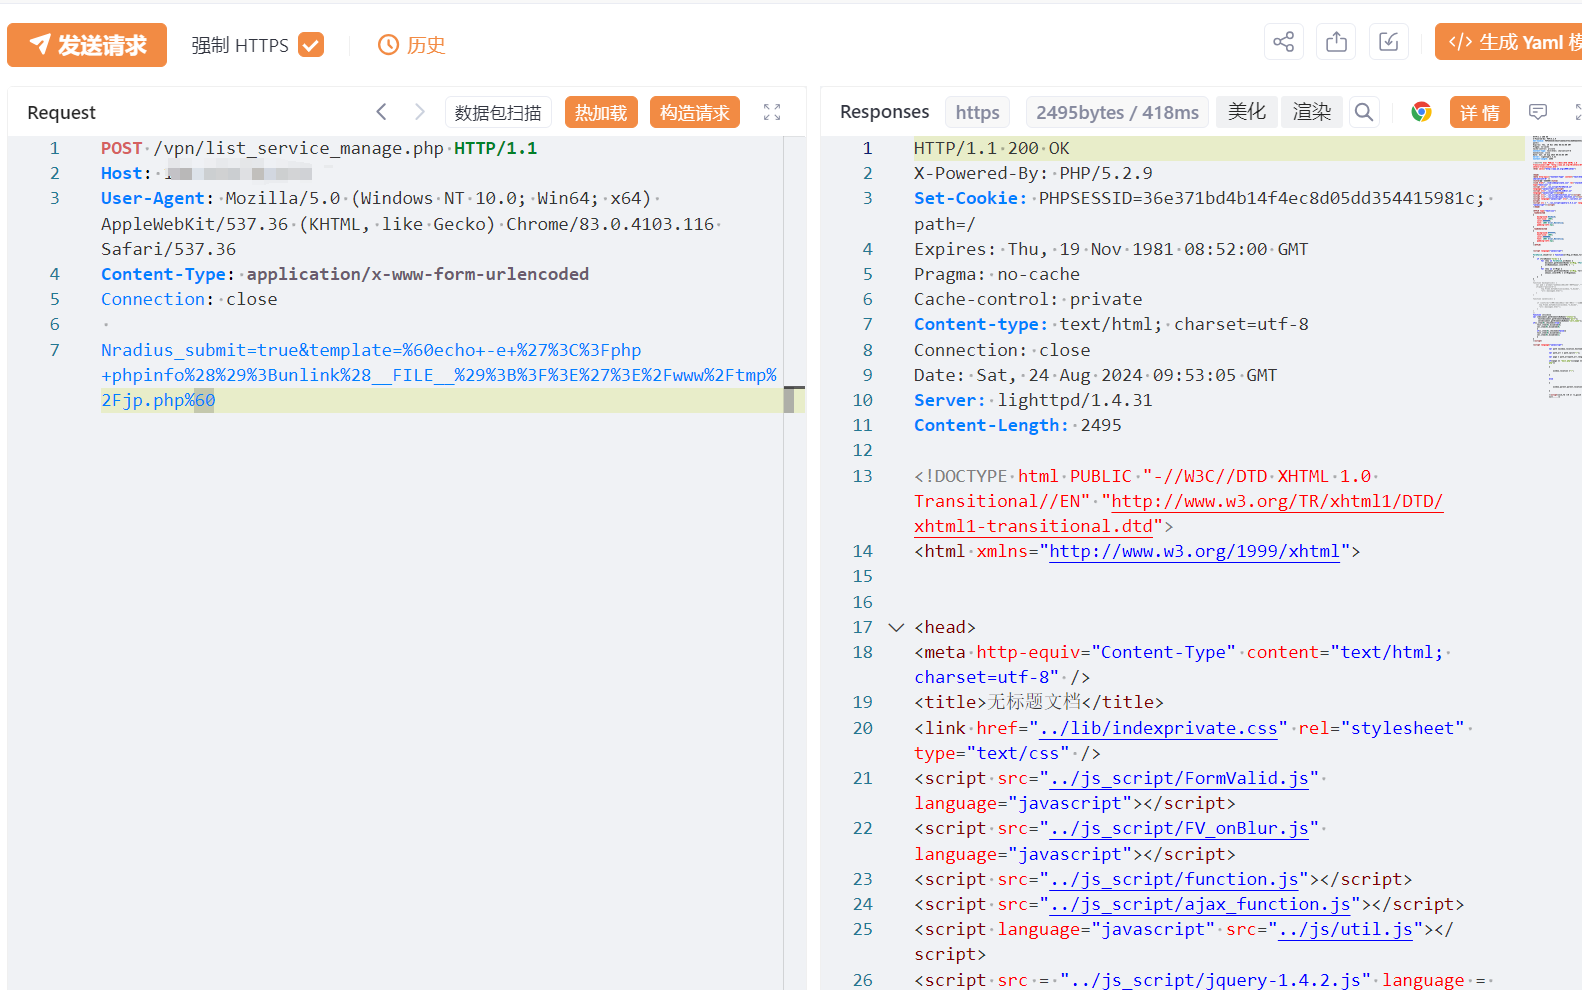1582x990 pixels.
Task: Click the Request panel title
Action: [62, 112]
